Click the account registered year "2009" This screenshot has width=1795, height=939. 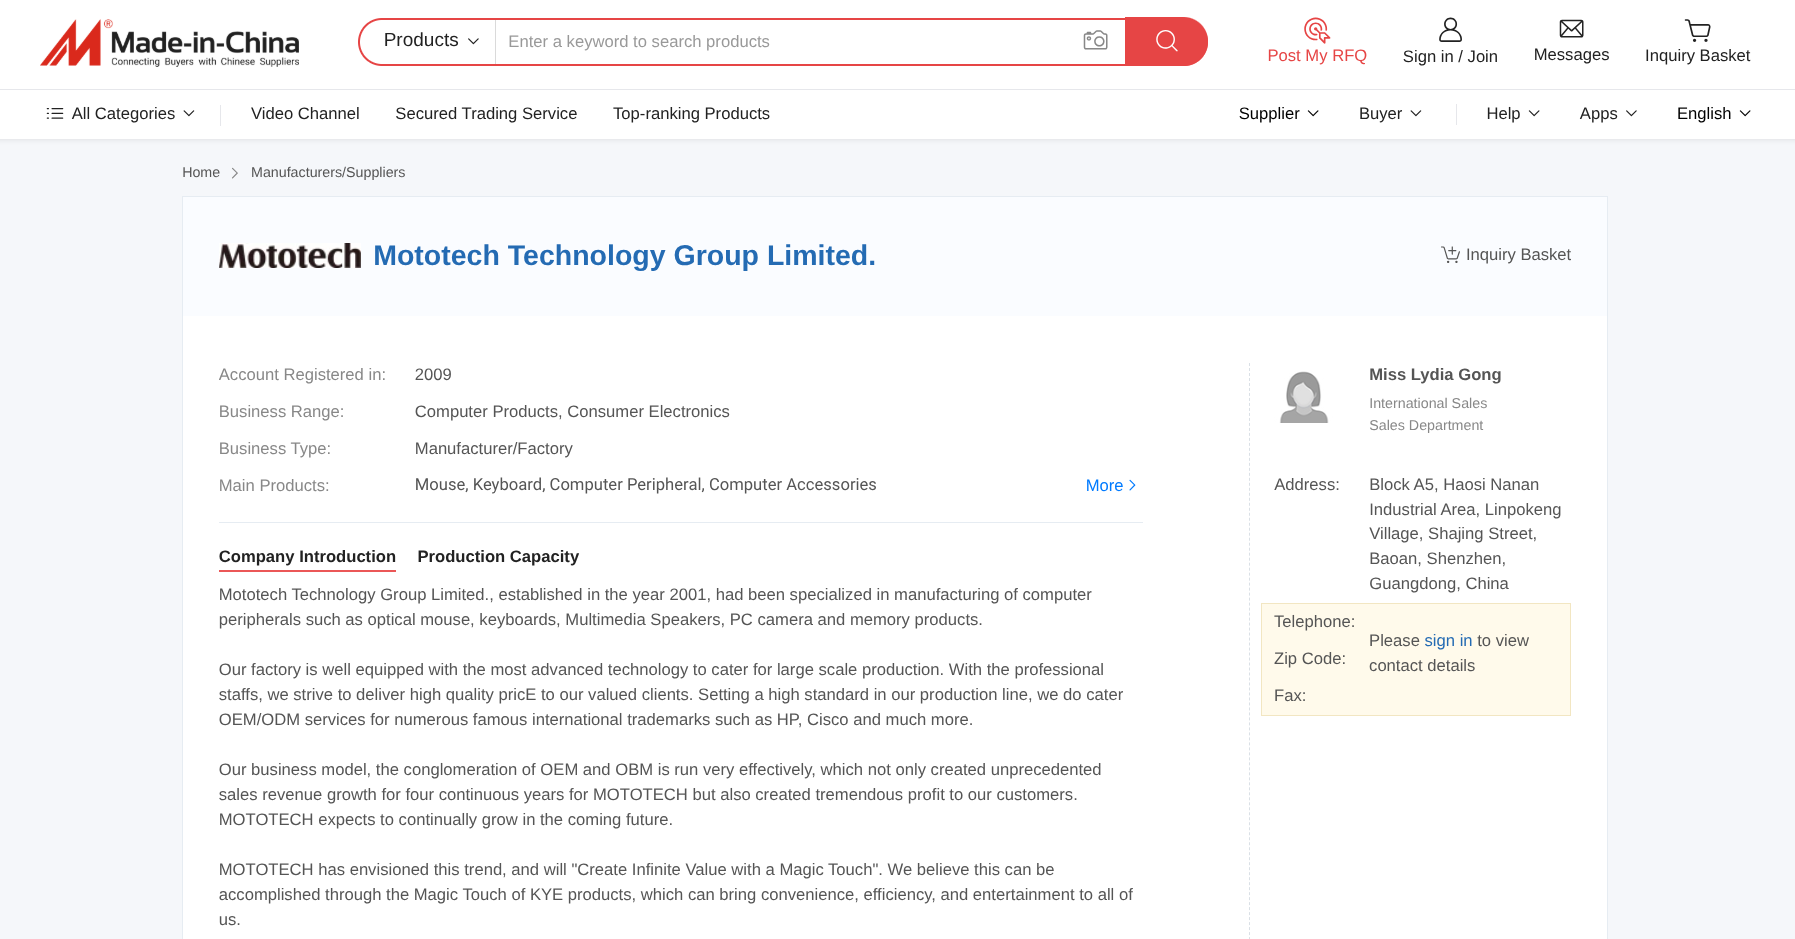click(x=433, y=375)
